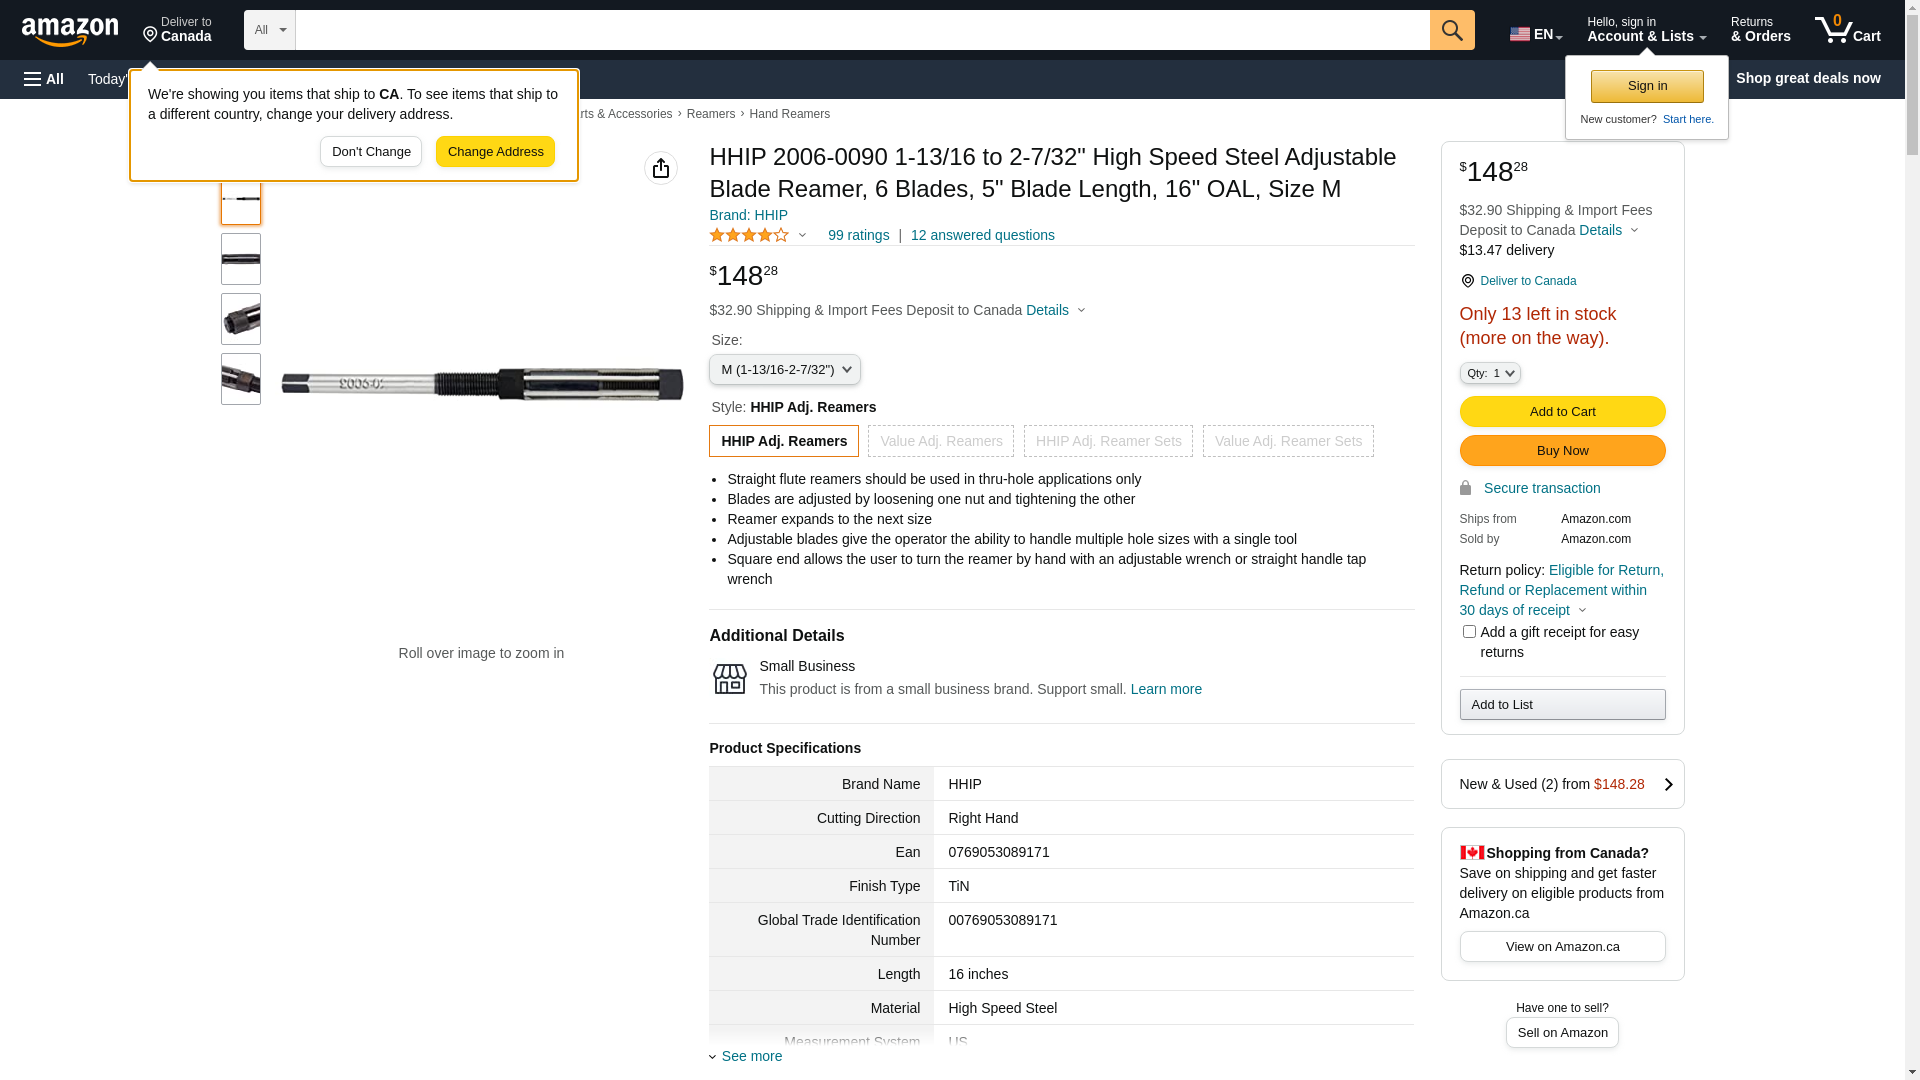Click the search magnifier button
Screen dimensions: 1920x1080
tap(1452, 30)
